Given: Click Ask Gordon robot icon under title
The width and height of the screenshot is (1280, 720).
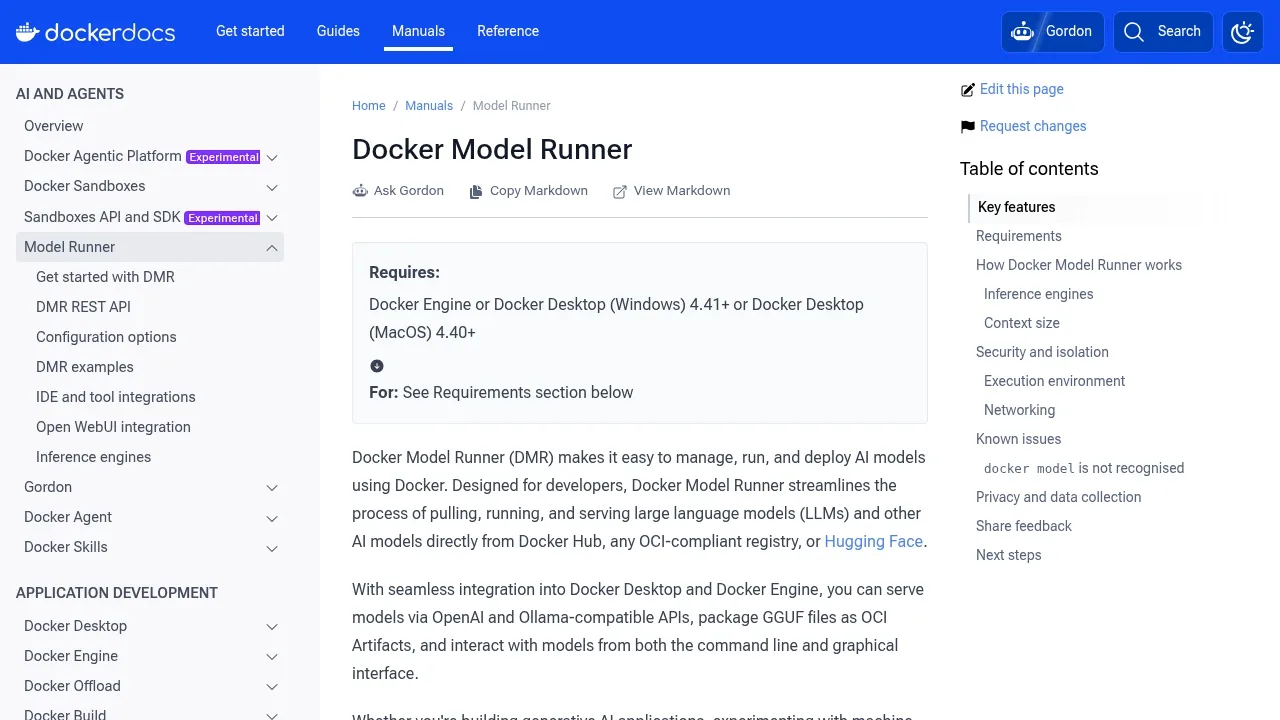Looking at the screenshot, I should 360,191.
